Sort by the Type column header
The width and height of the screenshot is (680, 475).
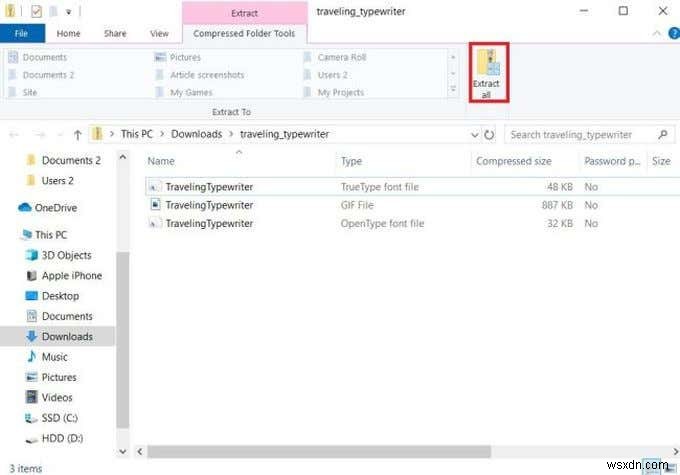(x=351, y=161)
